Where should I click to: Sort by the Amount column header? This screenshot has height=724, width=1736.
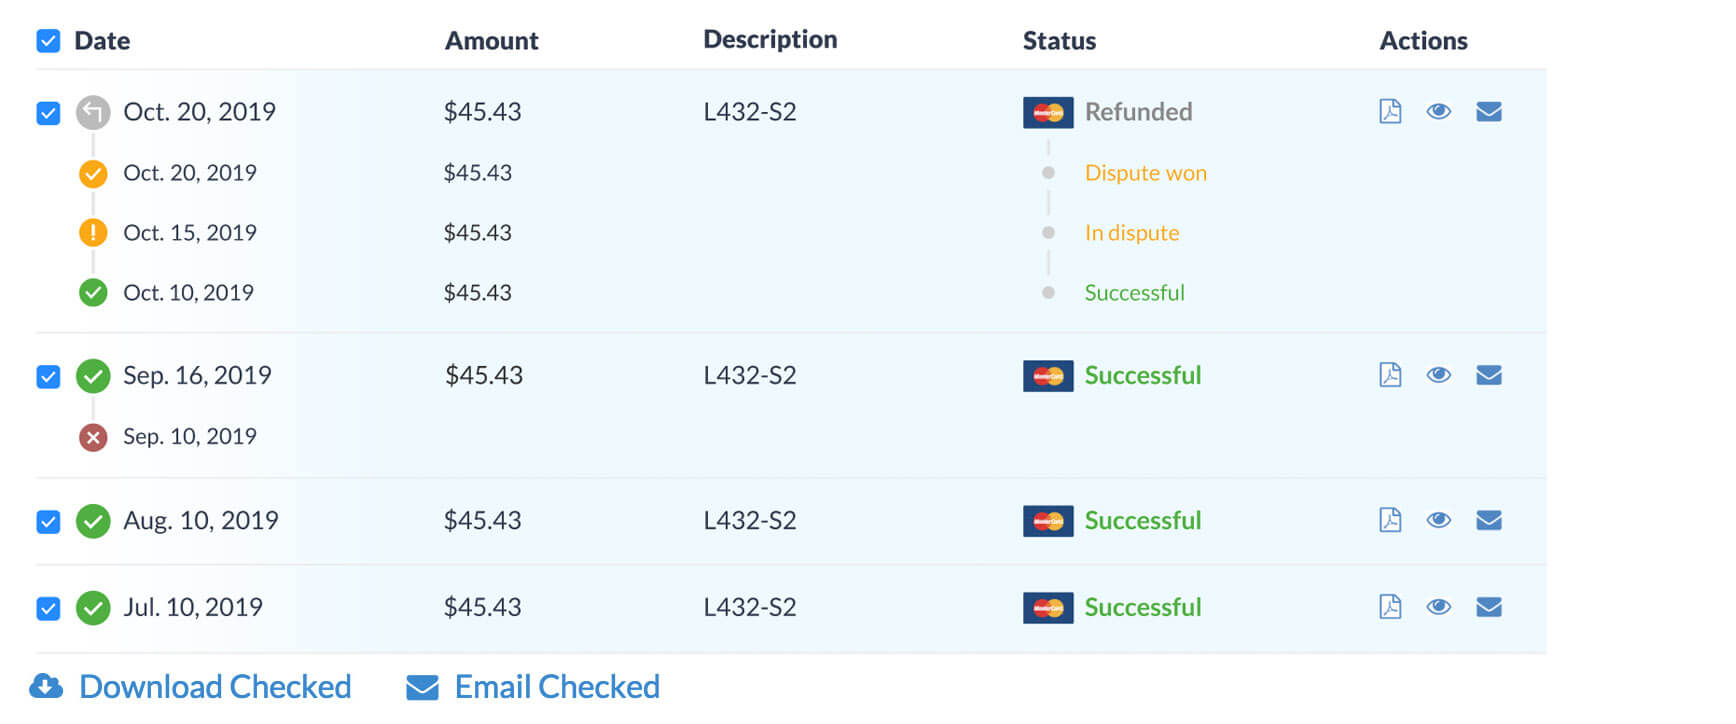point(491,41)
